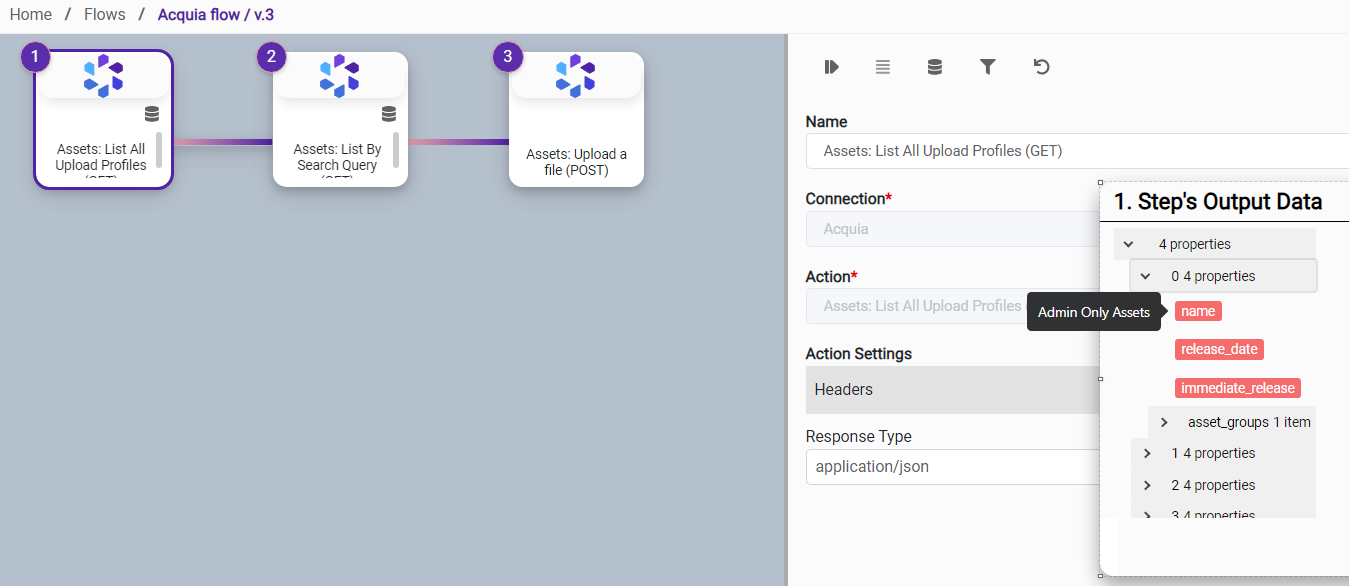Click database icon on step 1 node
1349x586 pixels.
tap(151, 113)
